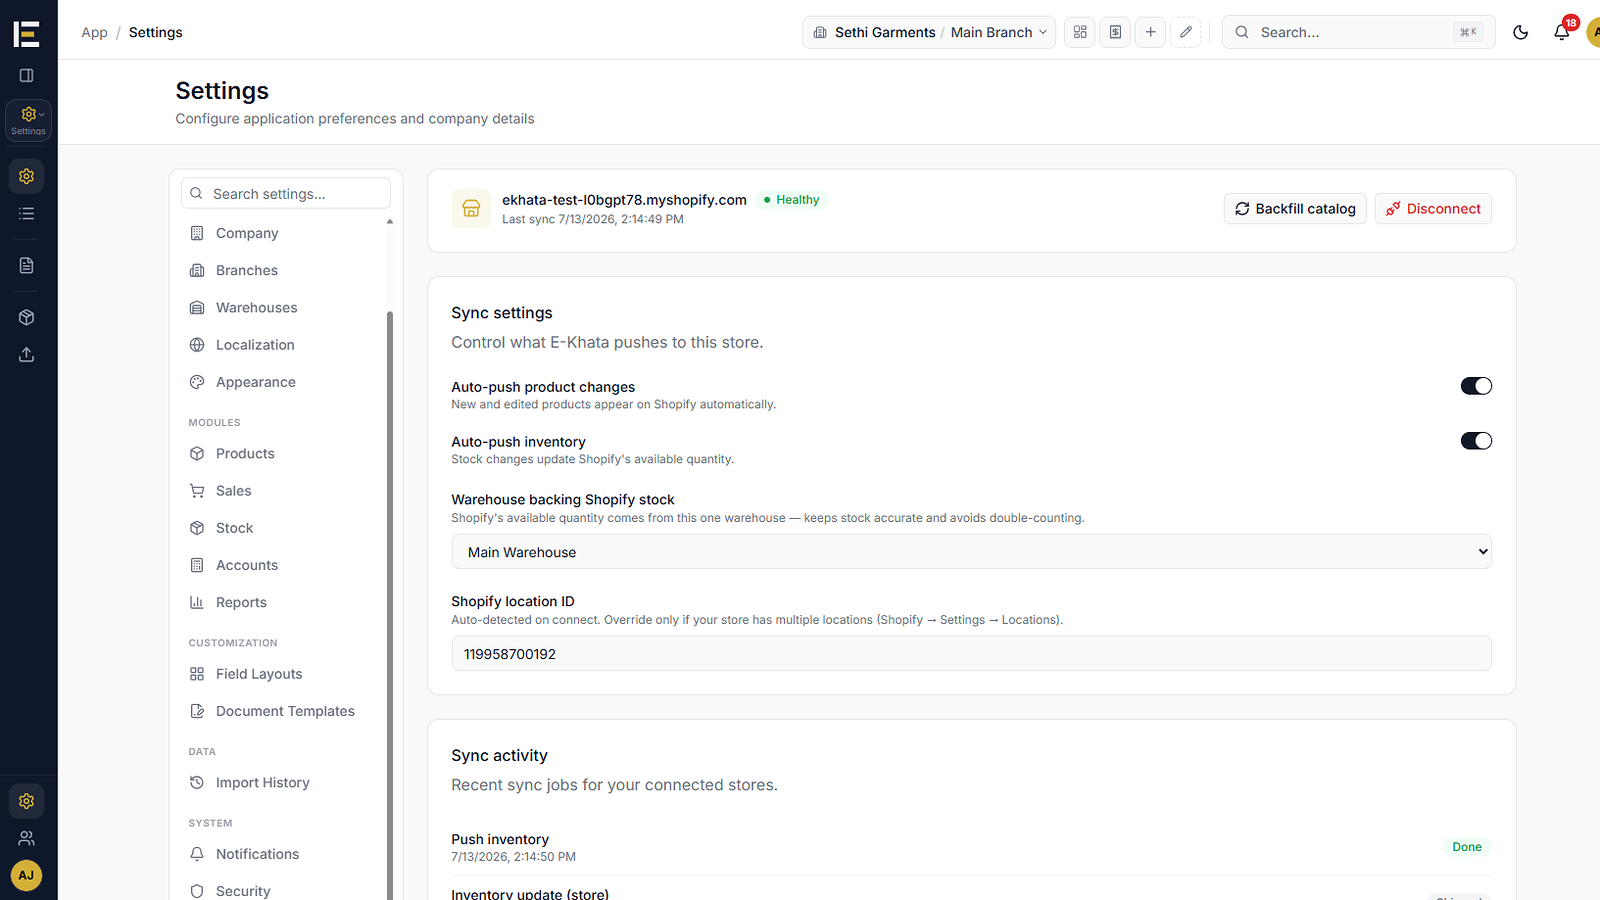Open the document icon in the left sidebar
This screenshot has width=1600, height=900.
pyautogui.click(x=27, y=265)
